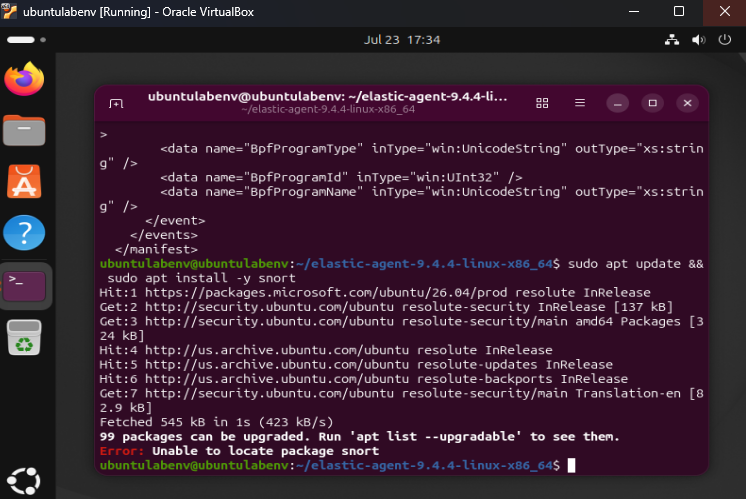Click the Activities workspace indicator pill
Viewport: 746px width, 499px height.
click(21, 40)
